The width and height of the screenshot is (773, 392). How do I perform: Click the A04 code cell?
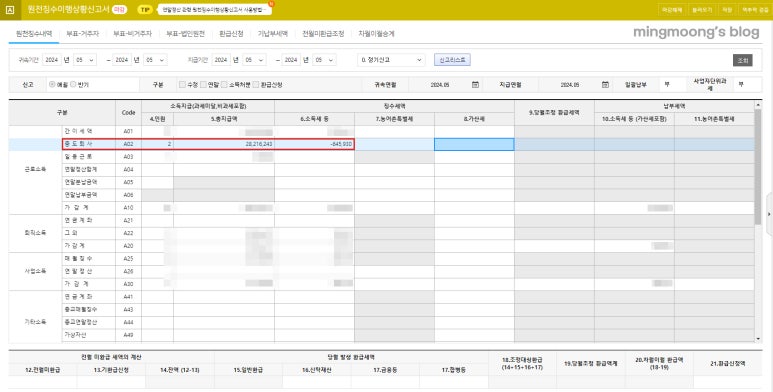click(128, 169)
